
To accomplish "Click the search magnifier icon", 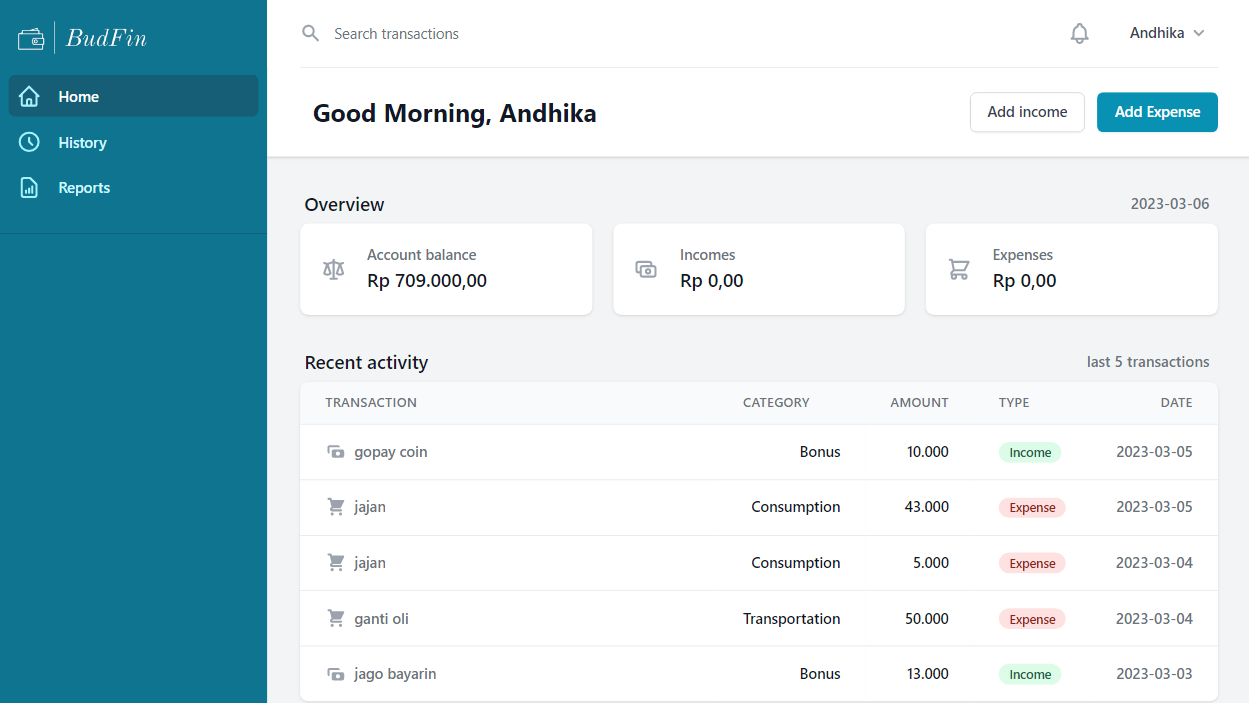I will click(311, 34).
